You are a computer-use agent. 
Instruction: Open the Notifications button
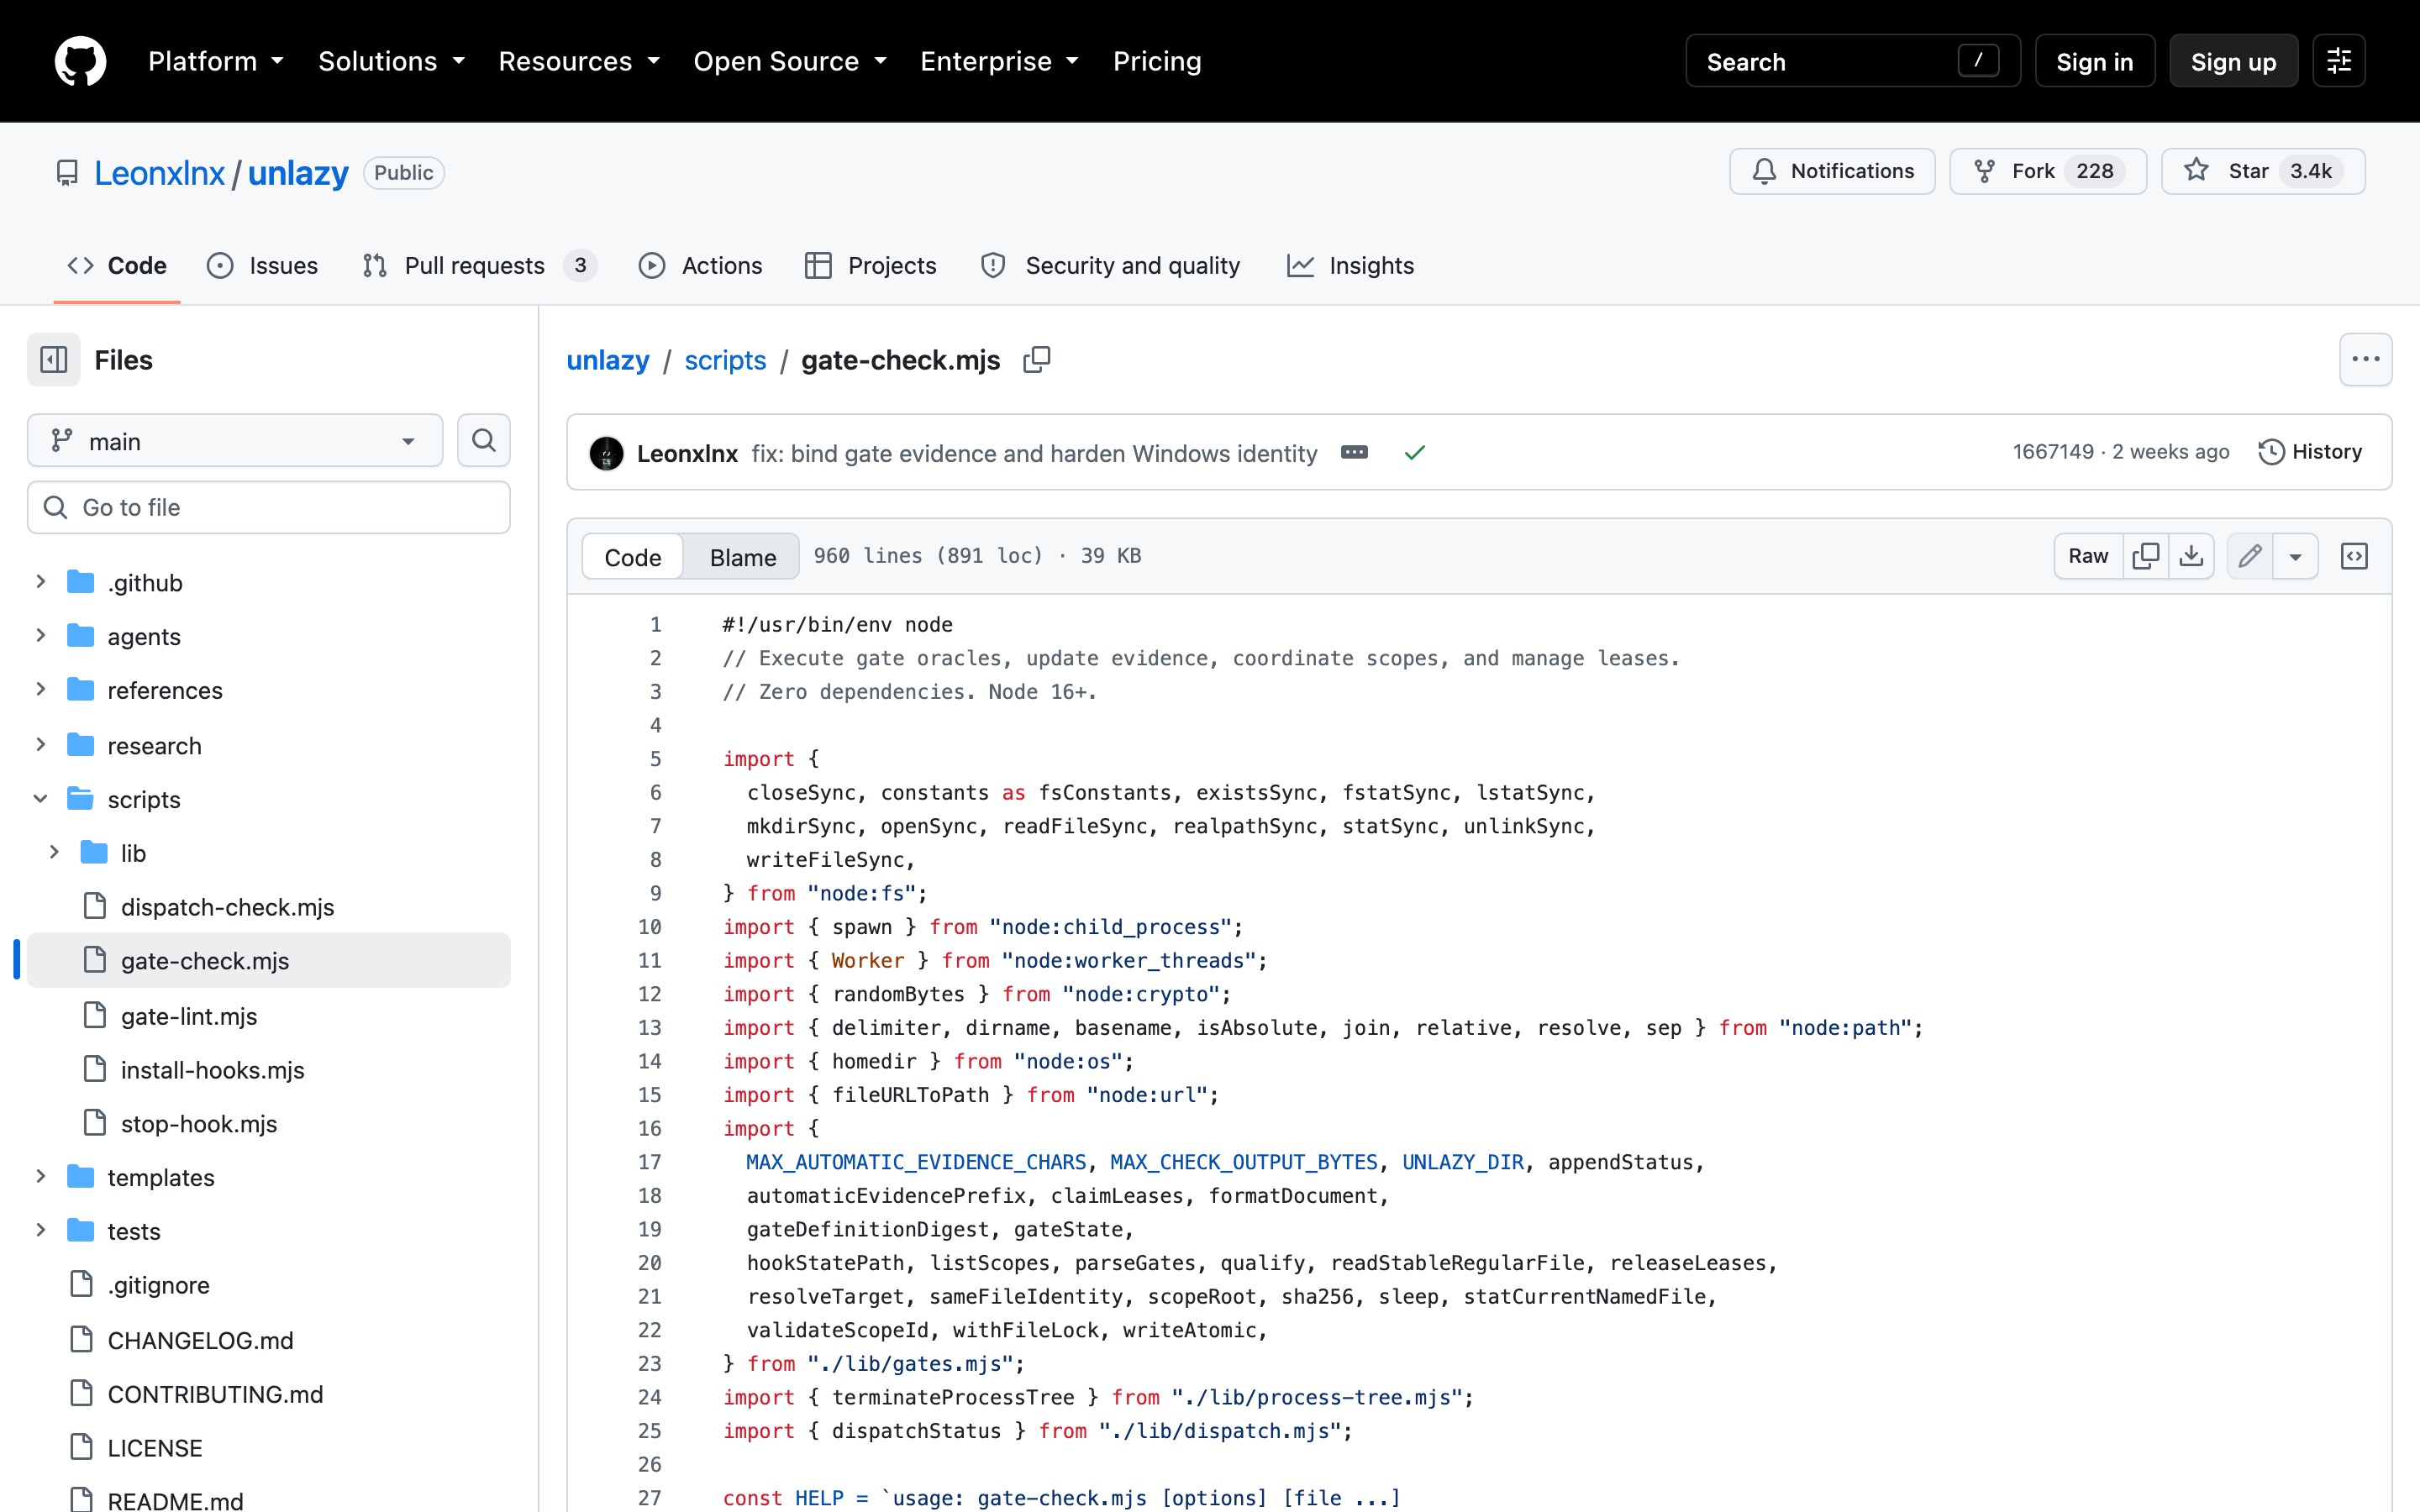(x=1832, y=171)
